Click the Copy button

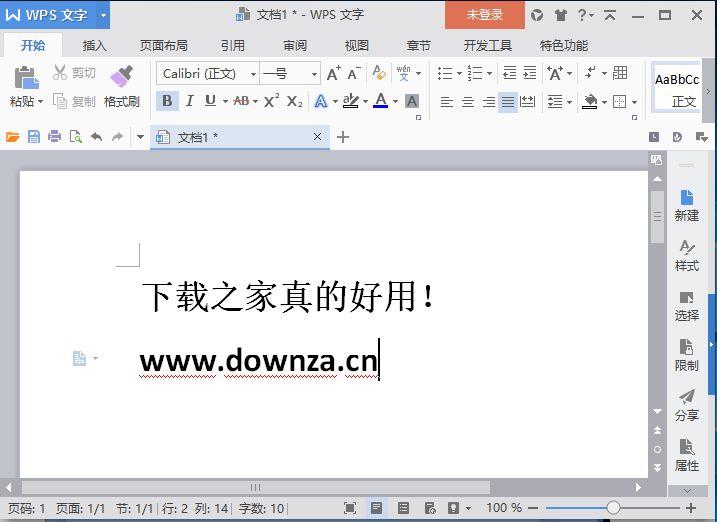(74, 101)
